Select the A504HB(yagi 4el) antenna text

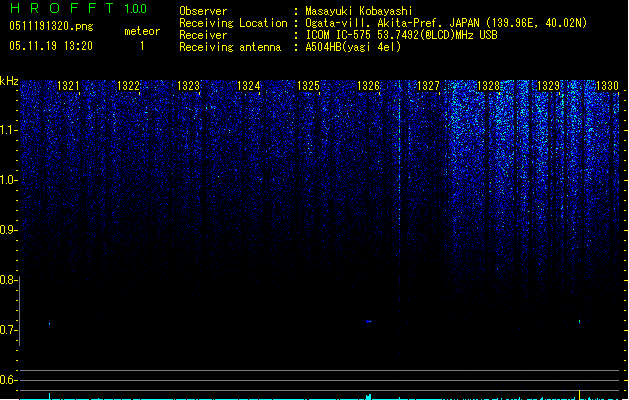click(353, 47)
